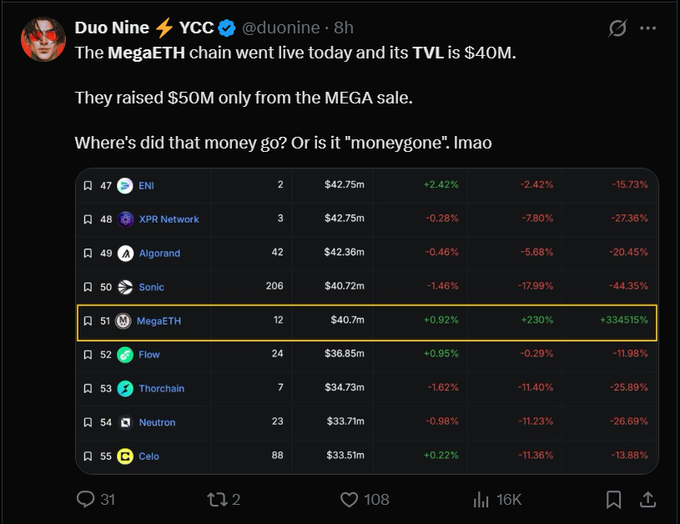Like the tweet with heart icon
Image resolution: width=680 pixels, height=524 pixels.
point(349,499)
